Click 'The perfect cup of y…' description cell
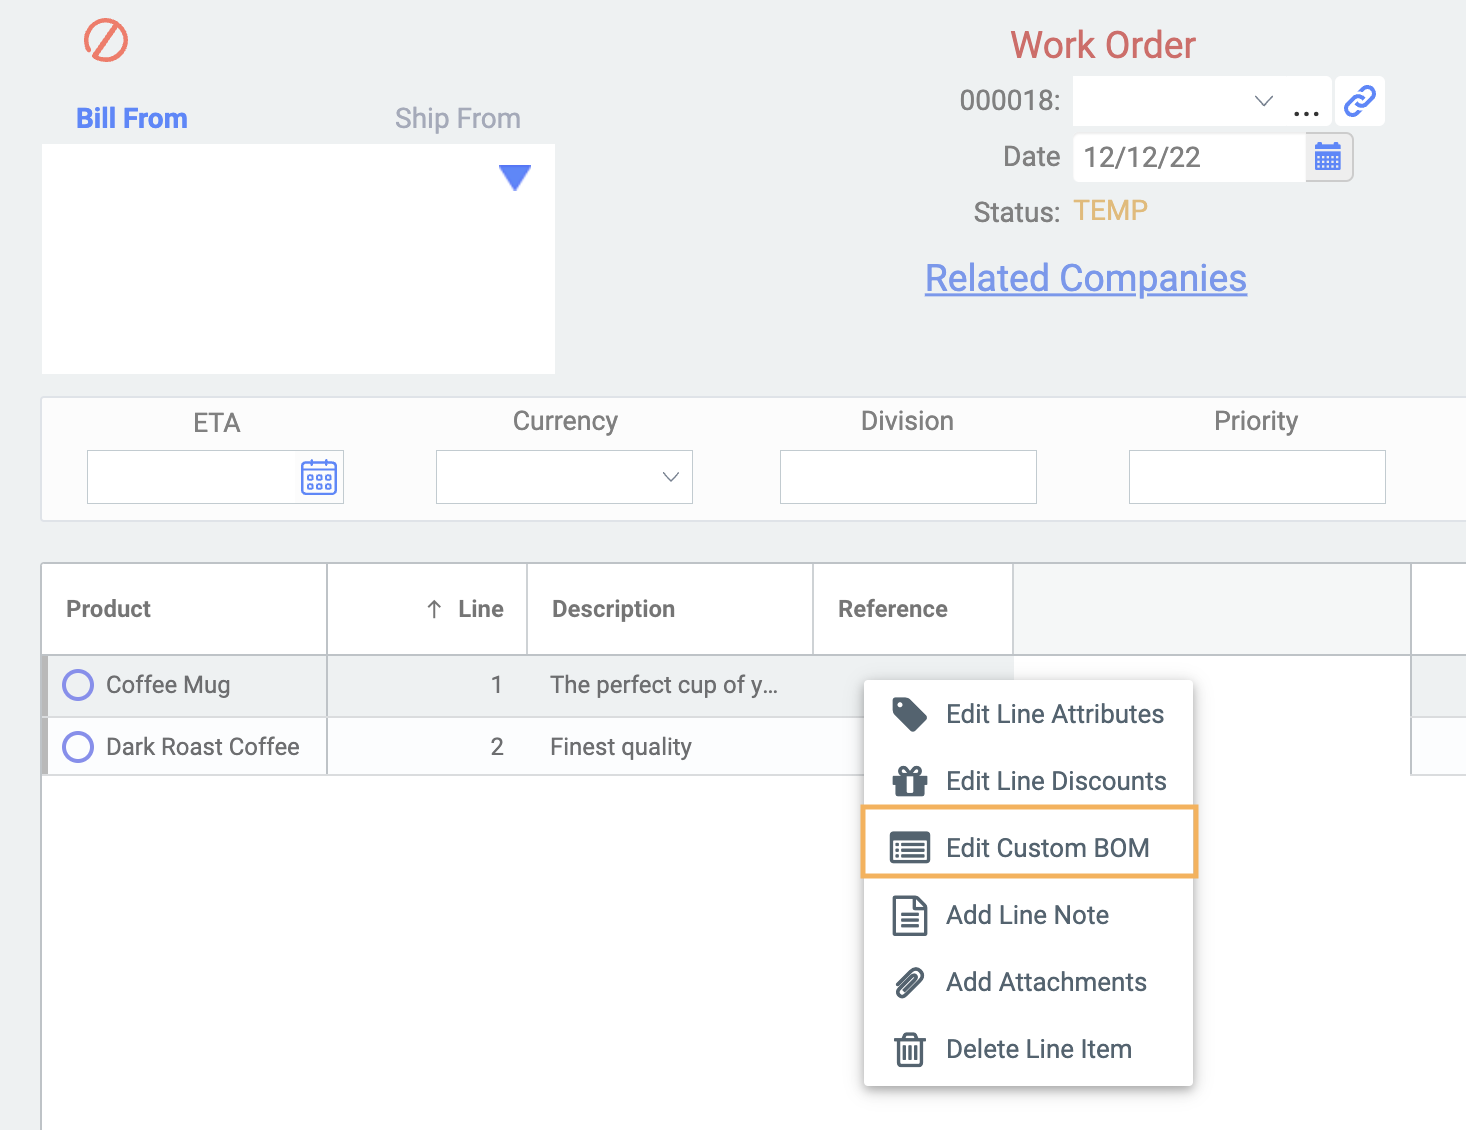Screen dimensions: 1466x1130 [664, 685]
